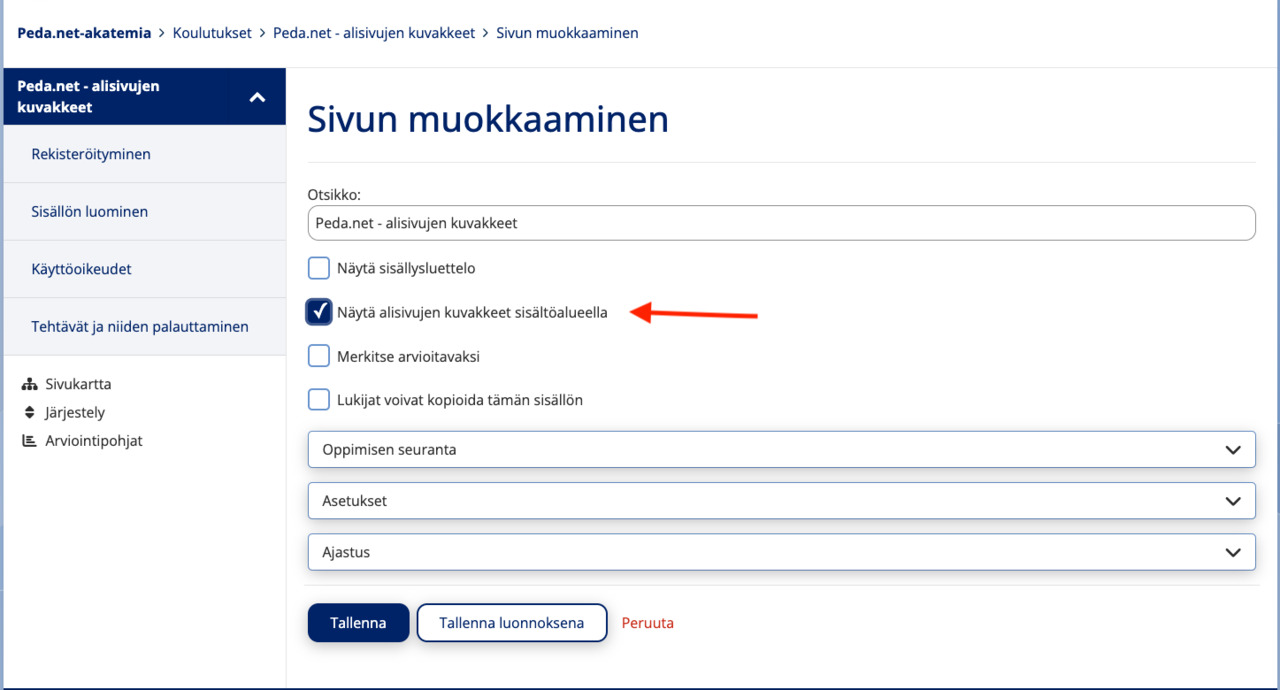The width and height of the screenshot is (1280, 690).
Task: Click Tallenna luonnoksena button
Action: (512, 623)
